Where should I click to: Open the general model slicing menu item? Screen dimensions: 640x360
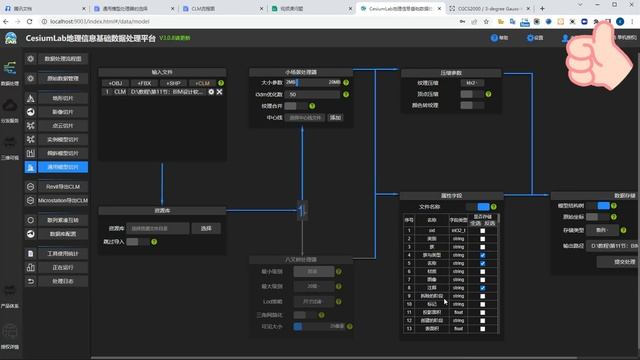[63, 167]
